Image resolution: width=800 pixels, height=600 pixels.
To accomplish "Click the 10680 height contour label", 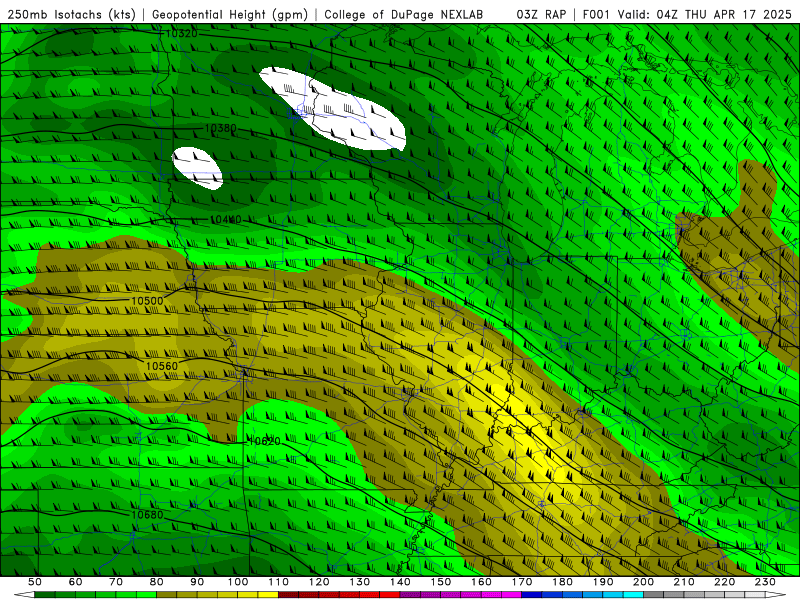I will [x=147, y=514].
